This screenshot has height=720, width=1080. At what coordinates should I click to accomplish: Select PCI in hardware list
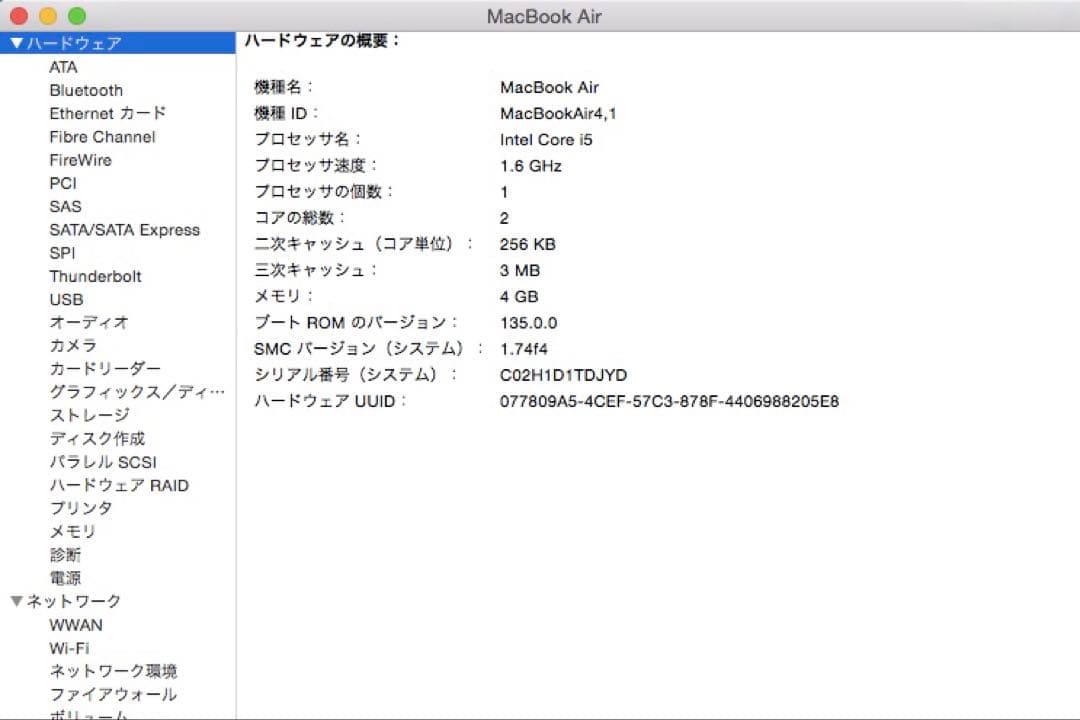tap(63, 183)
